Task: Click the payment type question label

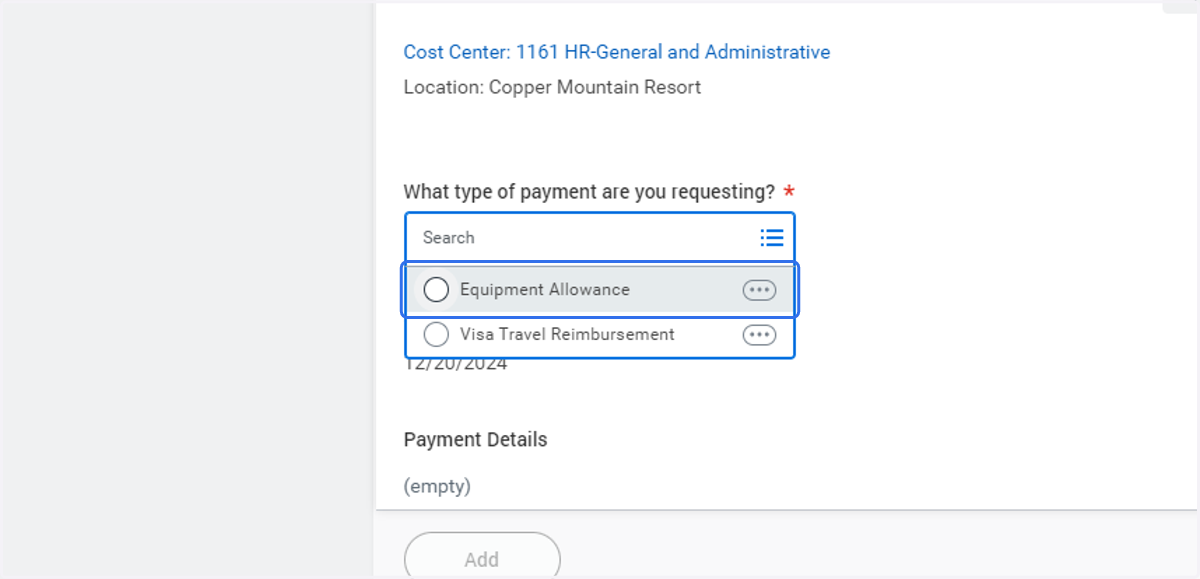Action: pyautogui.click(x=590, y=192)
